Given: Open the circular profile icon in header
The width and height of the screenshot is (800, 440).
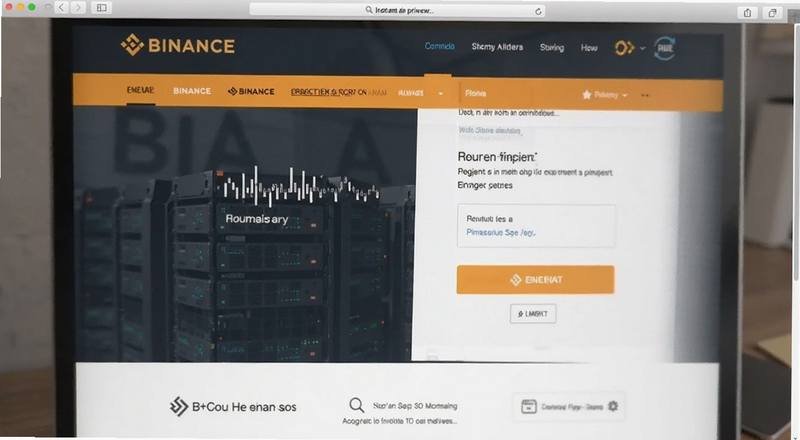Looking at the screenshot, I should (665, 48).
